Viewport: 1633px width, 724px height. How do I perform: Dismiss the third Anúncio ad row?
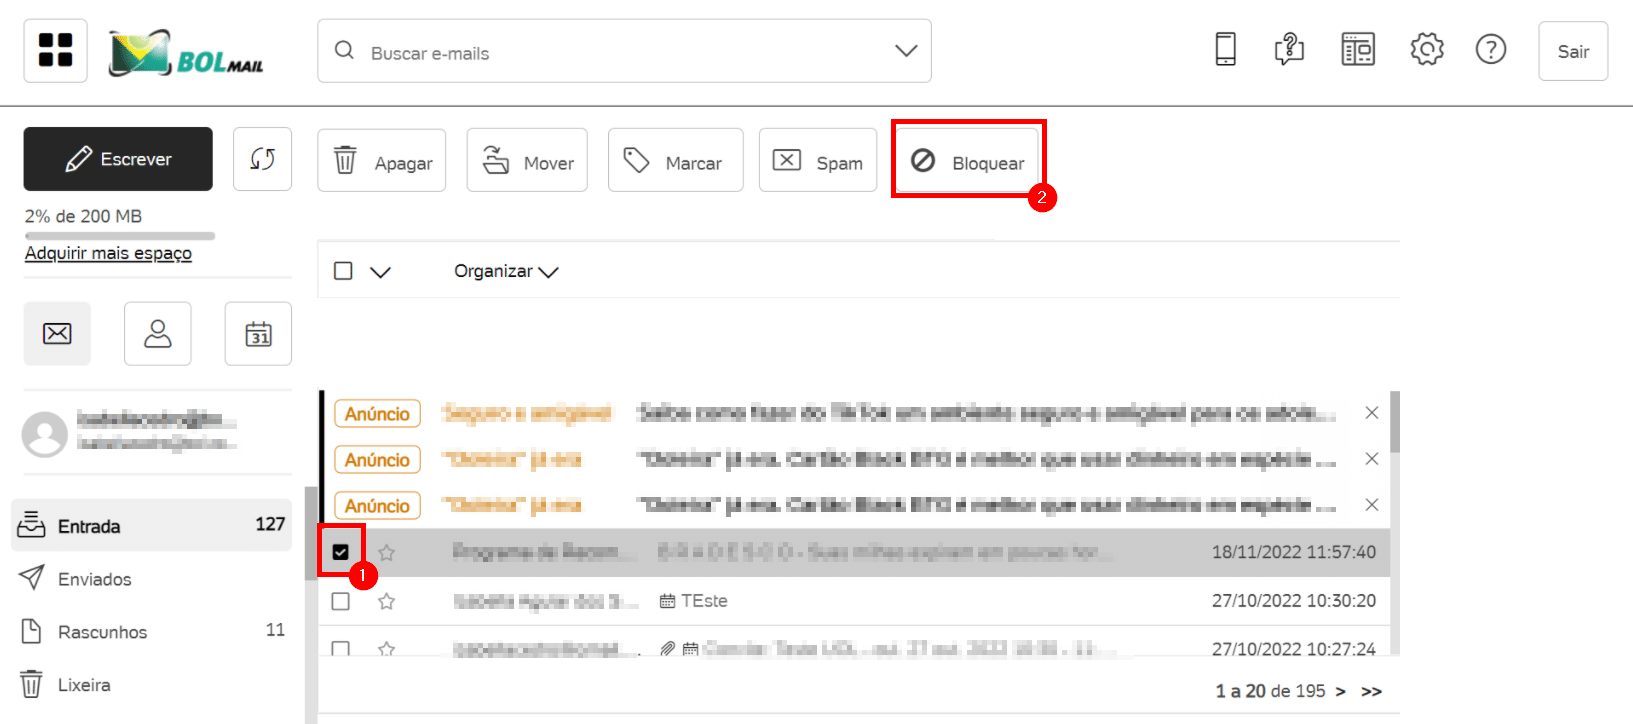[x=1372, y=505]
